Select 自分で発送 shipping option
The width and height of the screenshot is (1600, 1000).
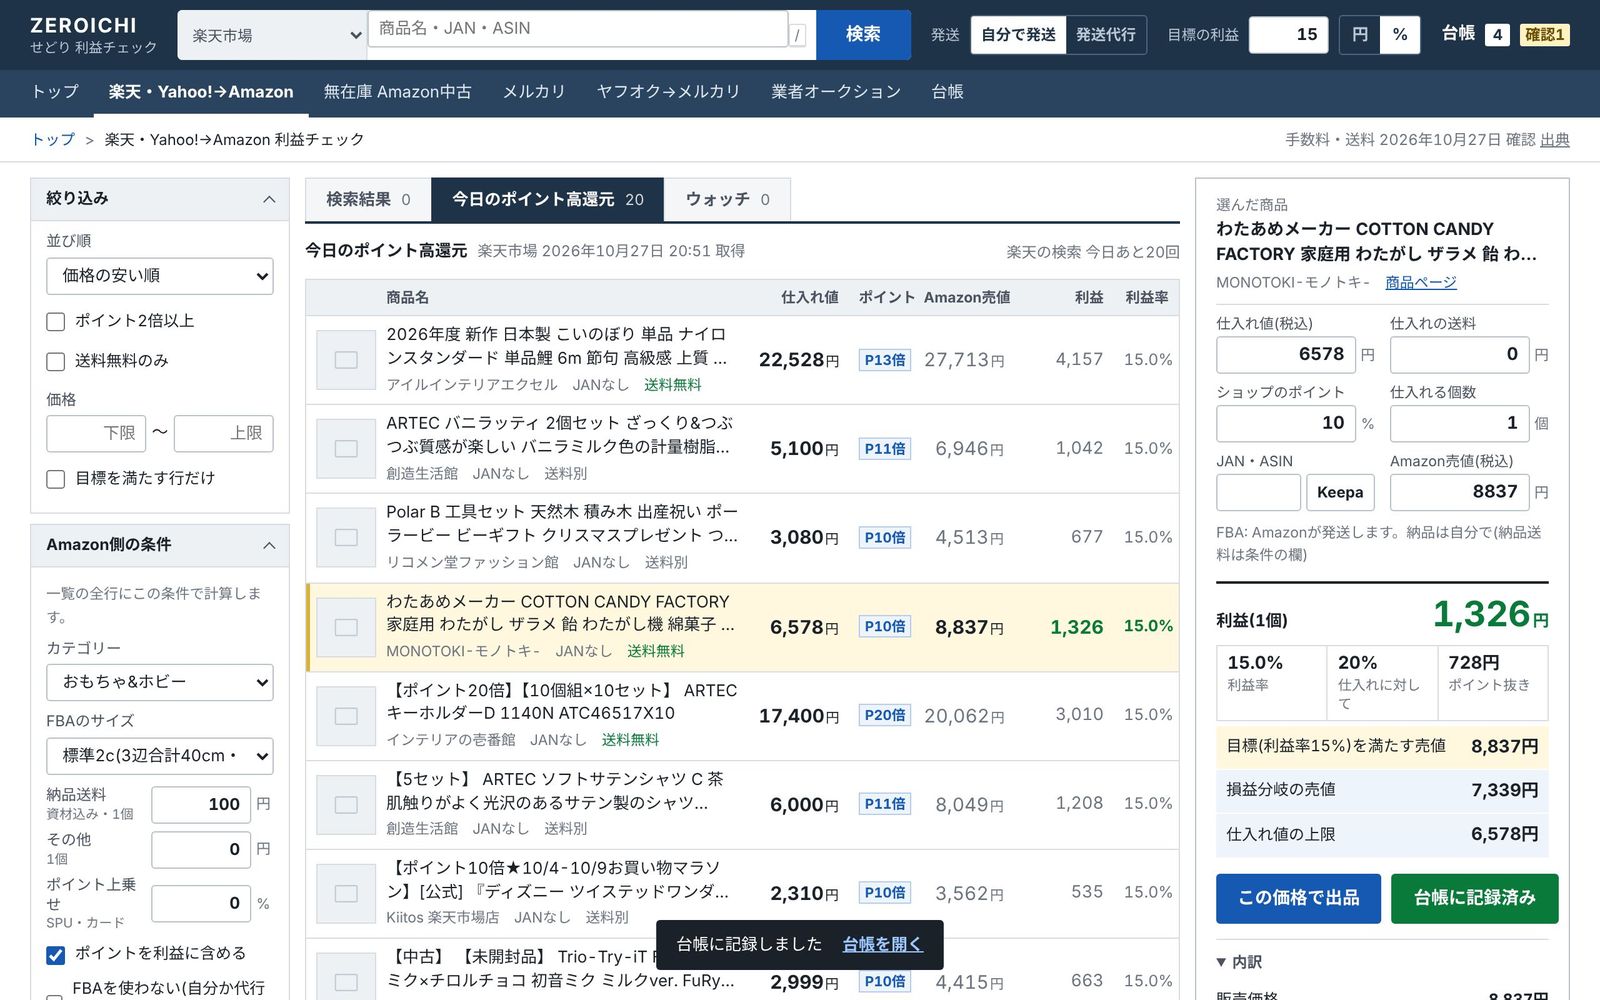[x=1018, y=35]
